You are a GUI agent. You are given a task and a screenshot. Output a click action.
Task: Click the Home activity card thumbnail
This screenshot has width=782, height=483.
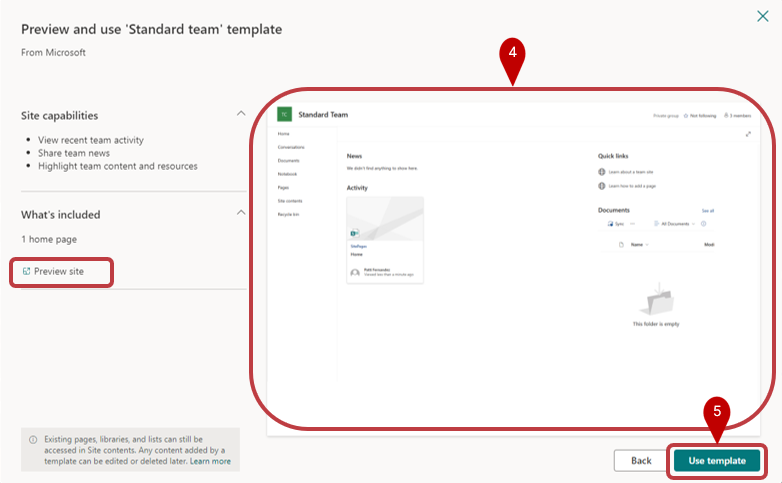385,218
